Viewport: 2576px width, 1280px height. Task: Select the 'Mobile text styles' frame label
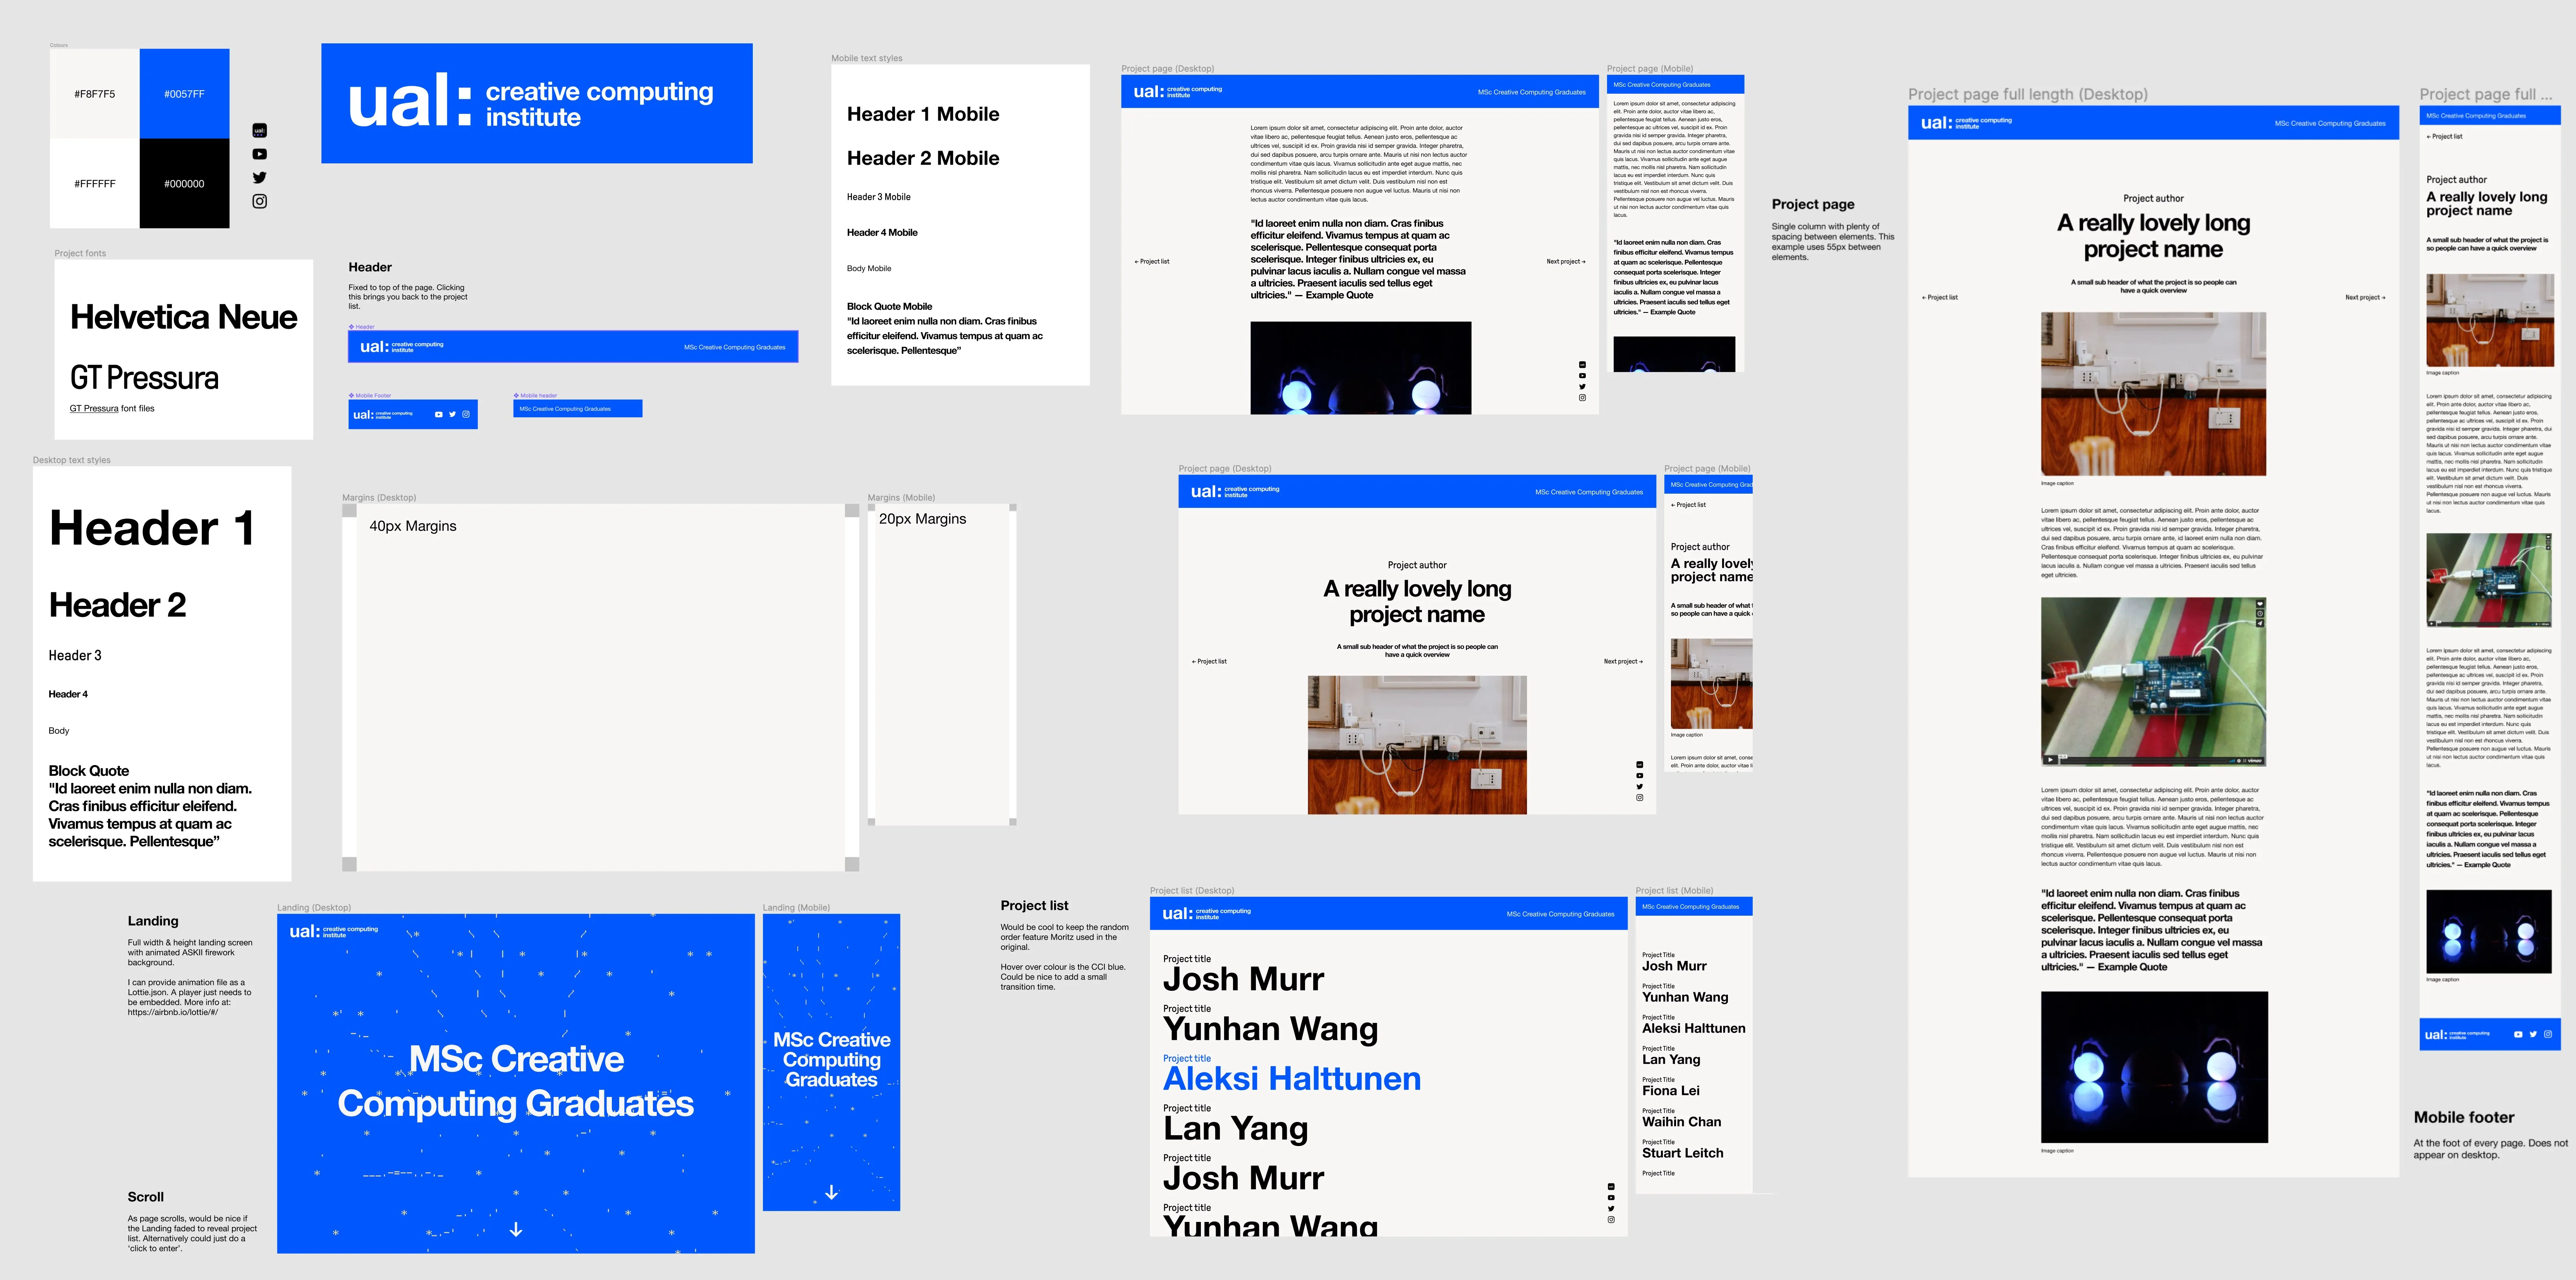867,58
